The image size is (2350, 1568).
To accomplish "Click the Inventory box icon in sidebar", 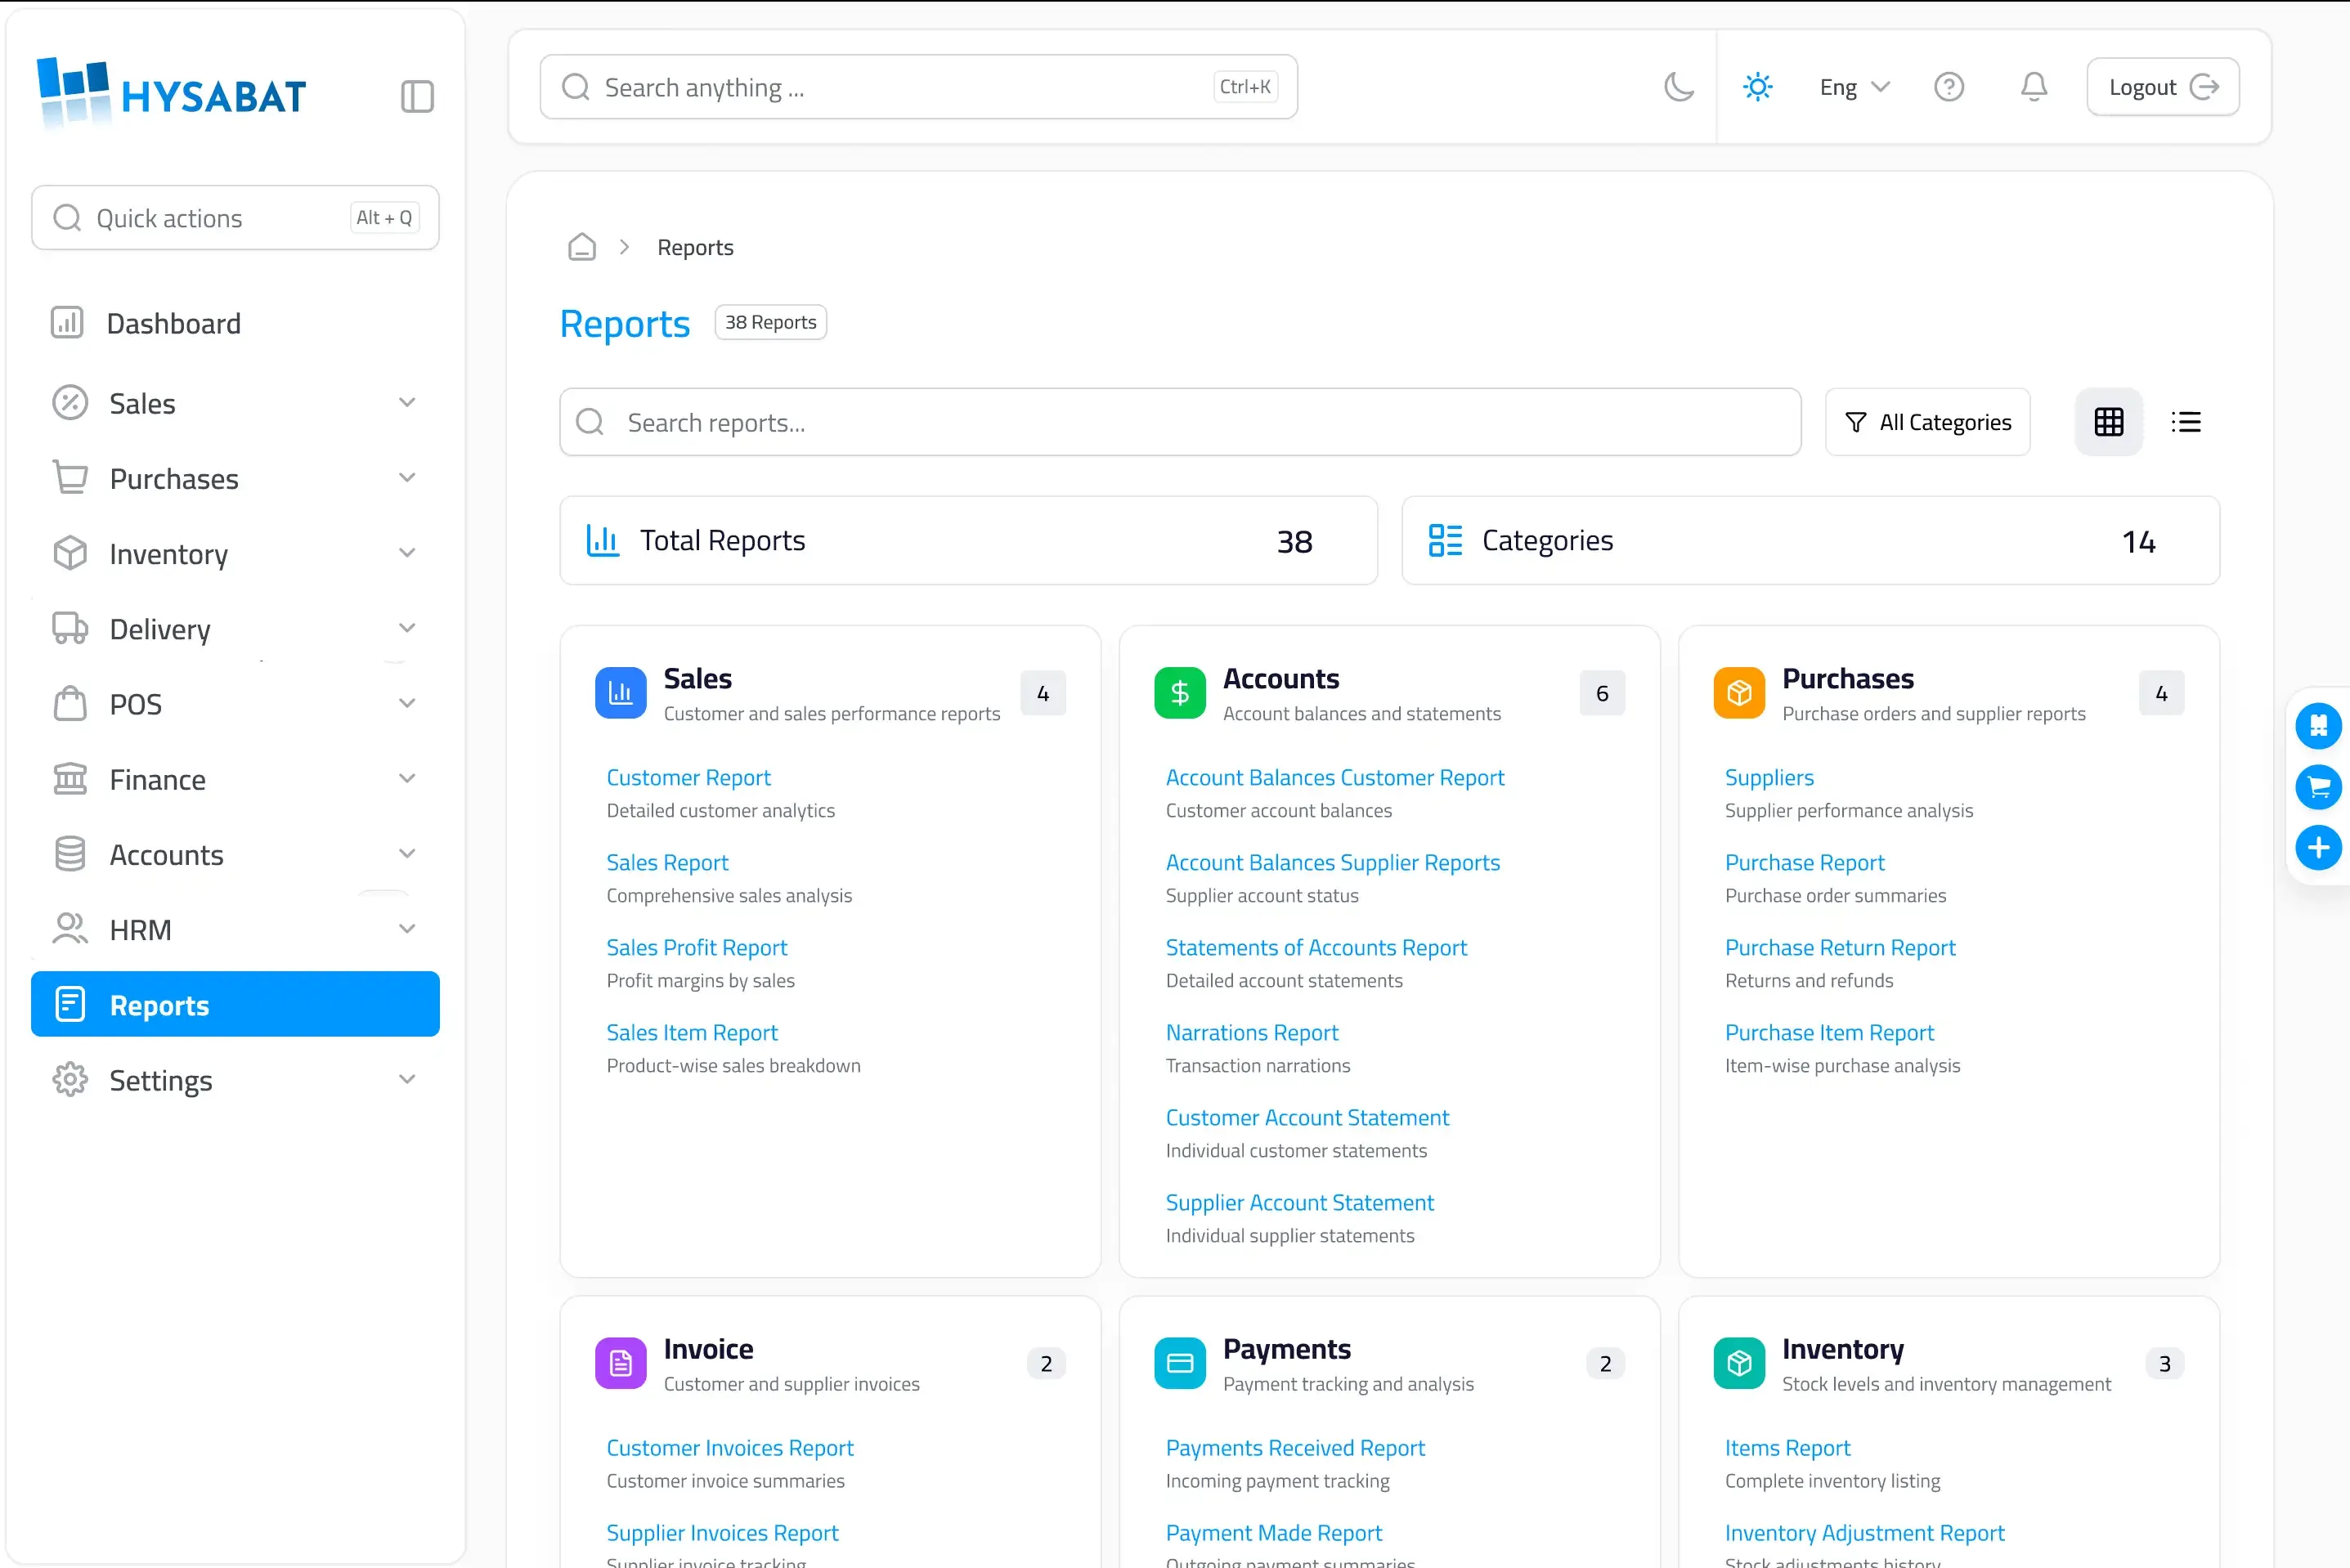I will [x=70, y=553].
